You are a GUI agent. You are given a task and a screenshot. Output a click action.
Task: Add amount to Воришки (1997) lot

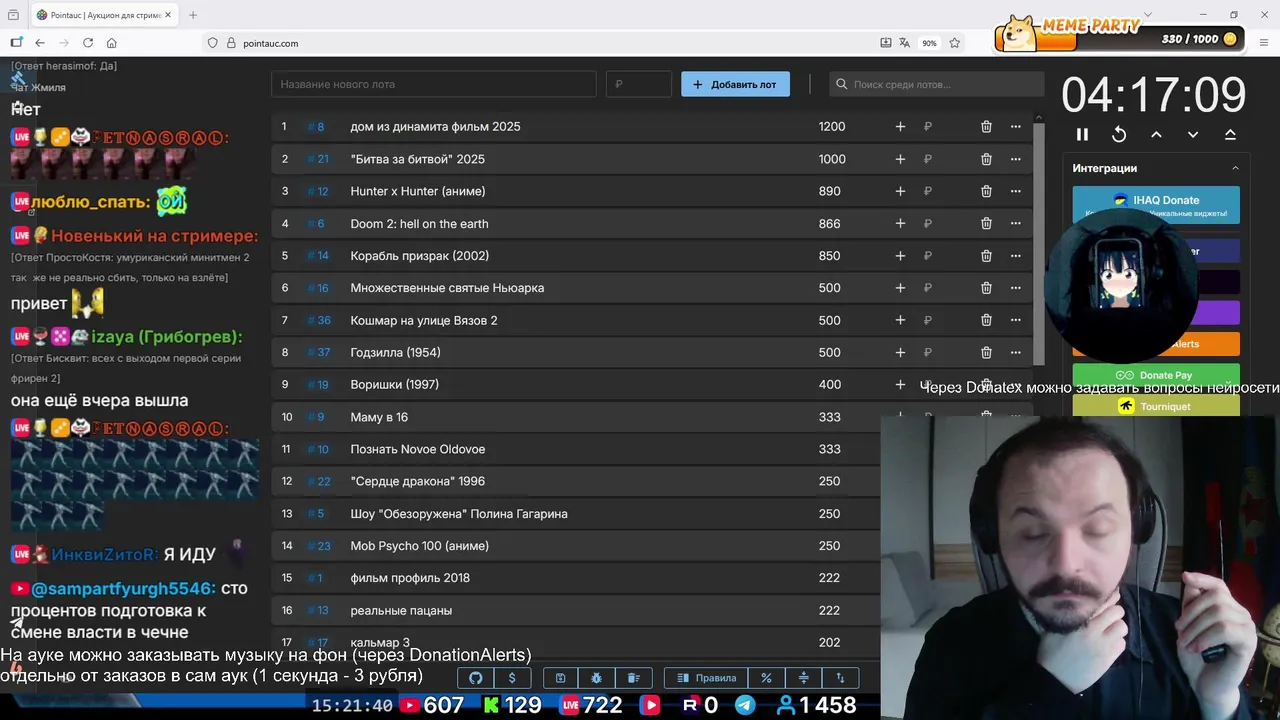(900, 384)
